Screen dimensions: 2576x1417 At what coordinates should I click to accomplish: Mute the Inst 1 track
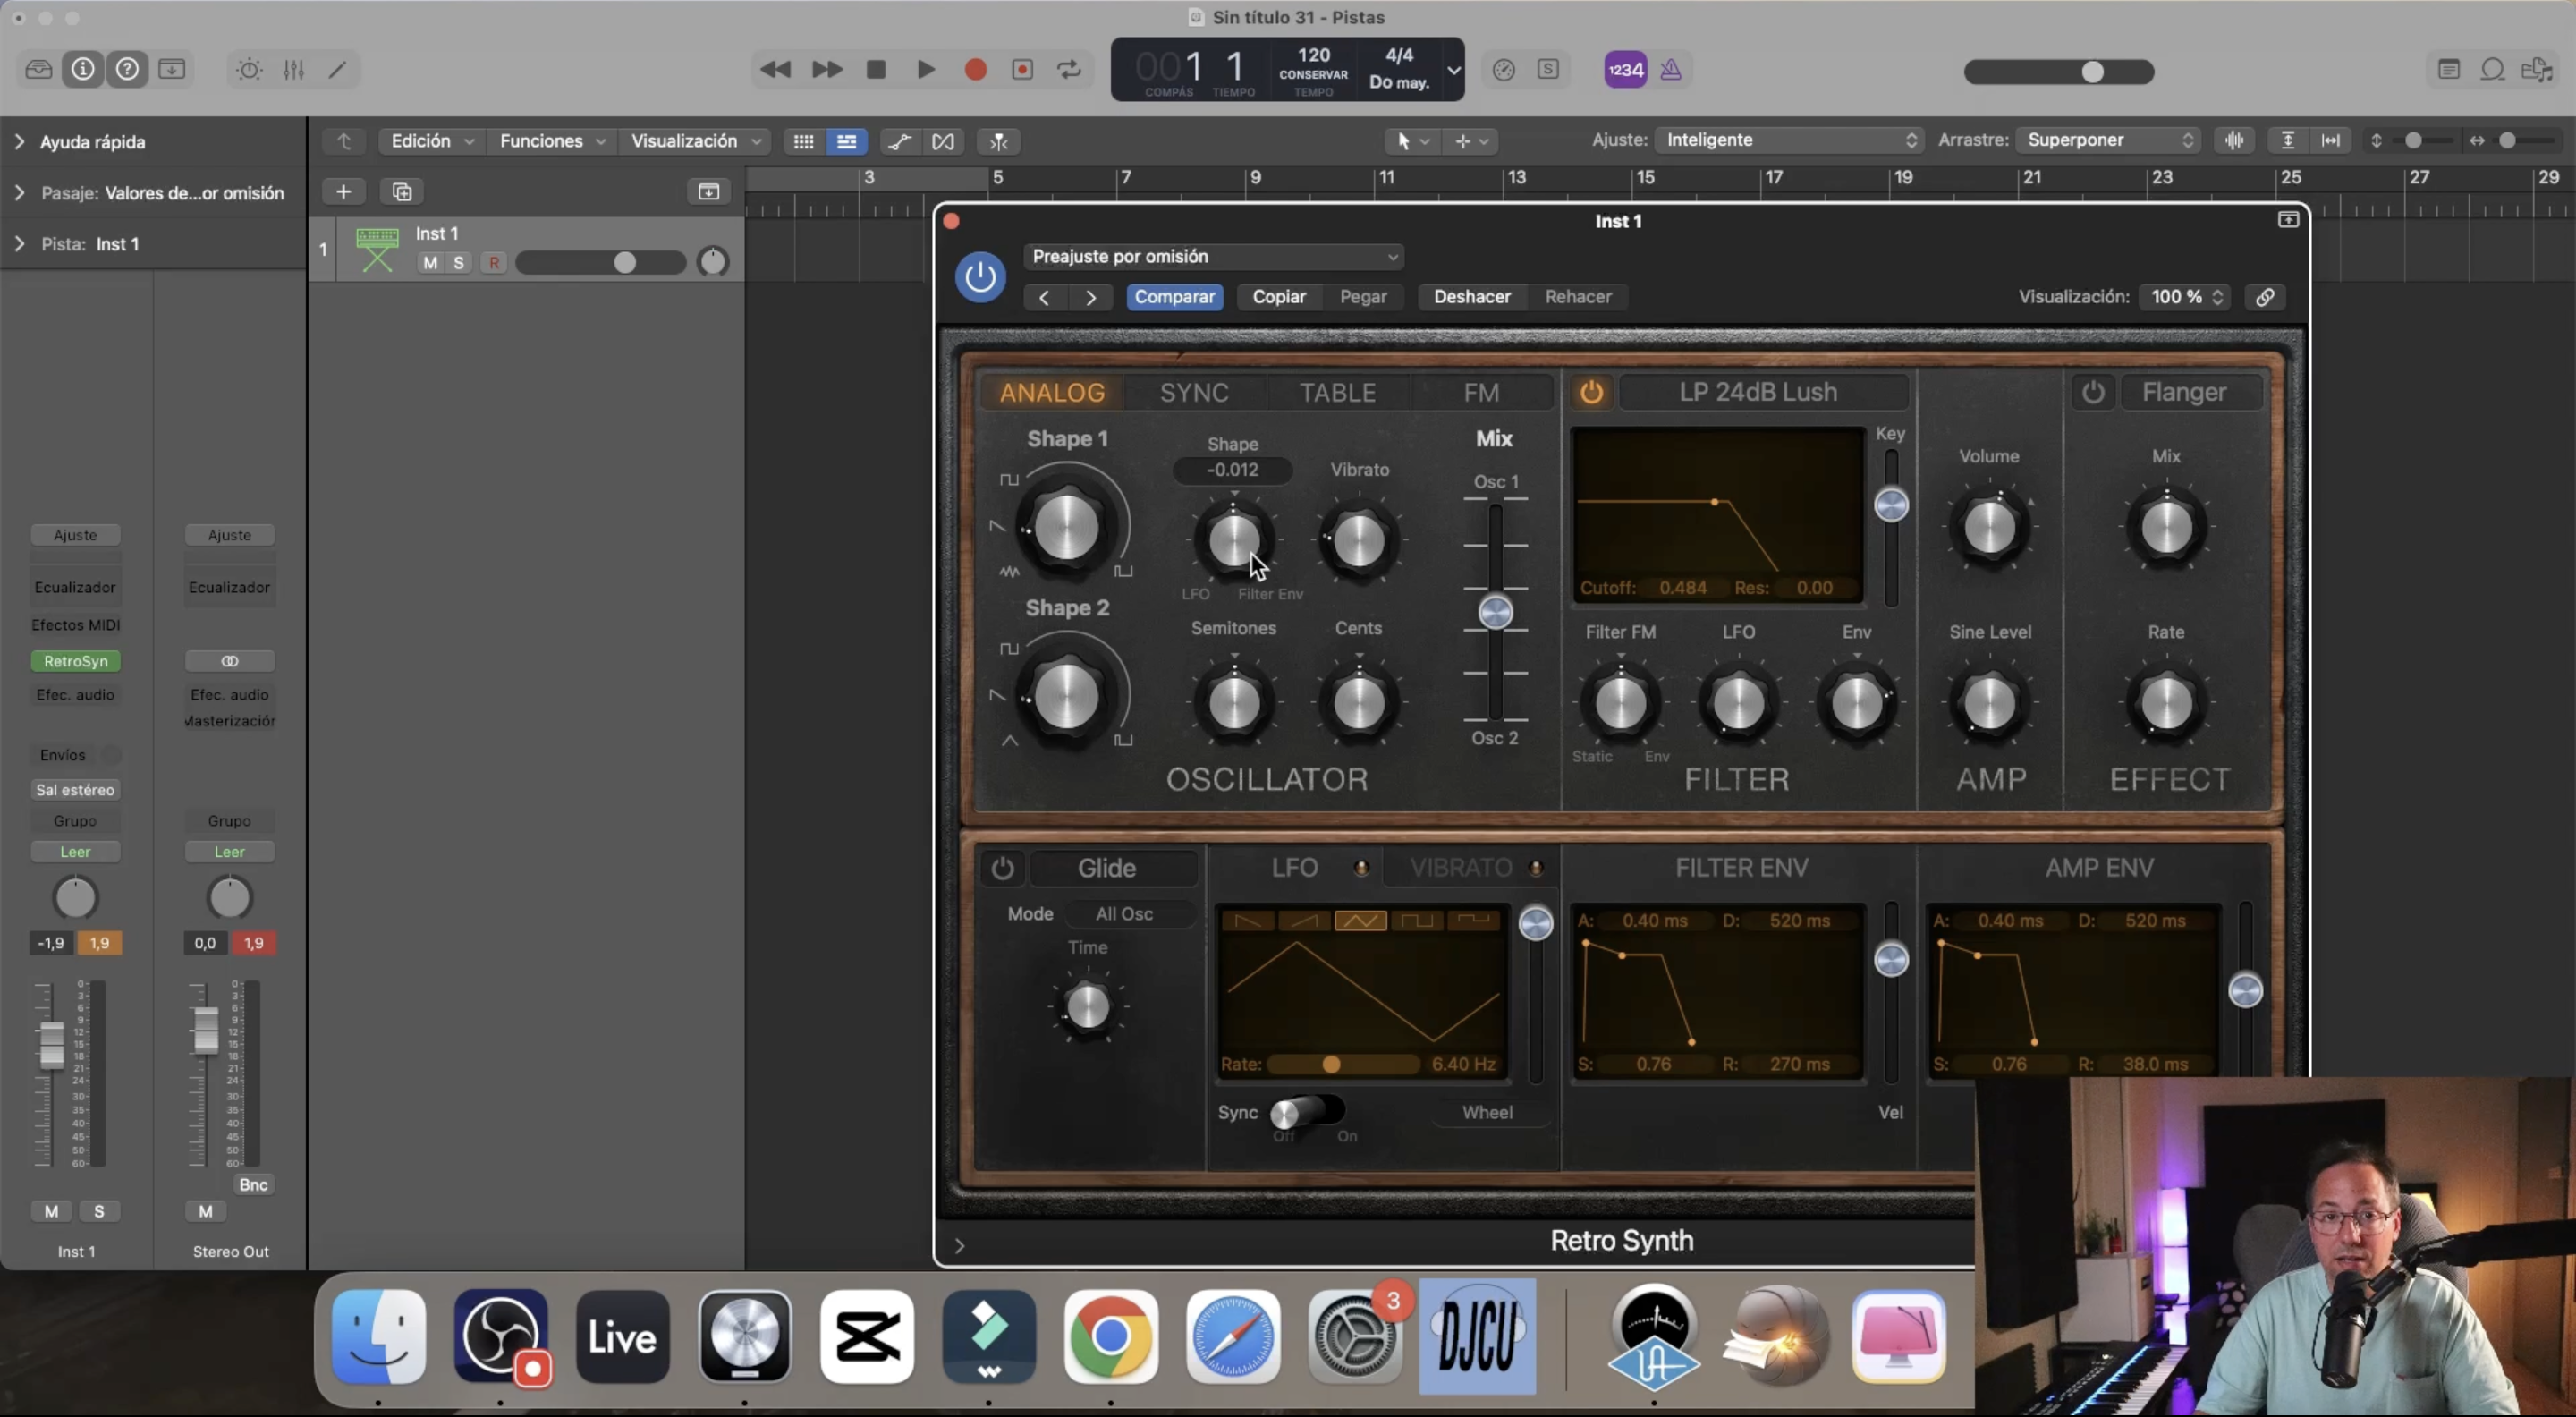[x=430, y=262]
